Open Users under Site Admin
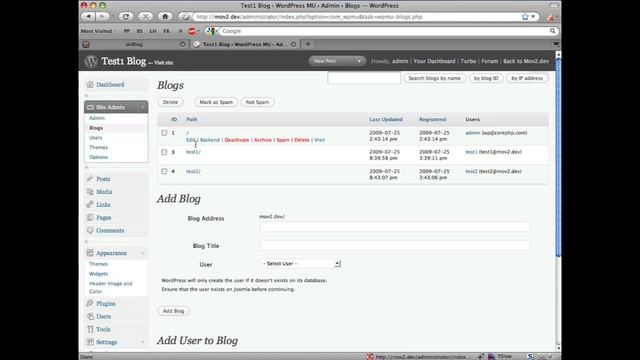Screen dimensions: 640x360 coord(96,138)
